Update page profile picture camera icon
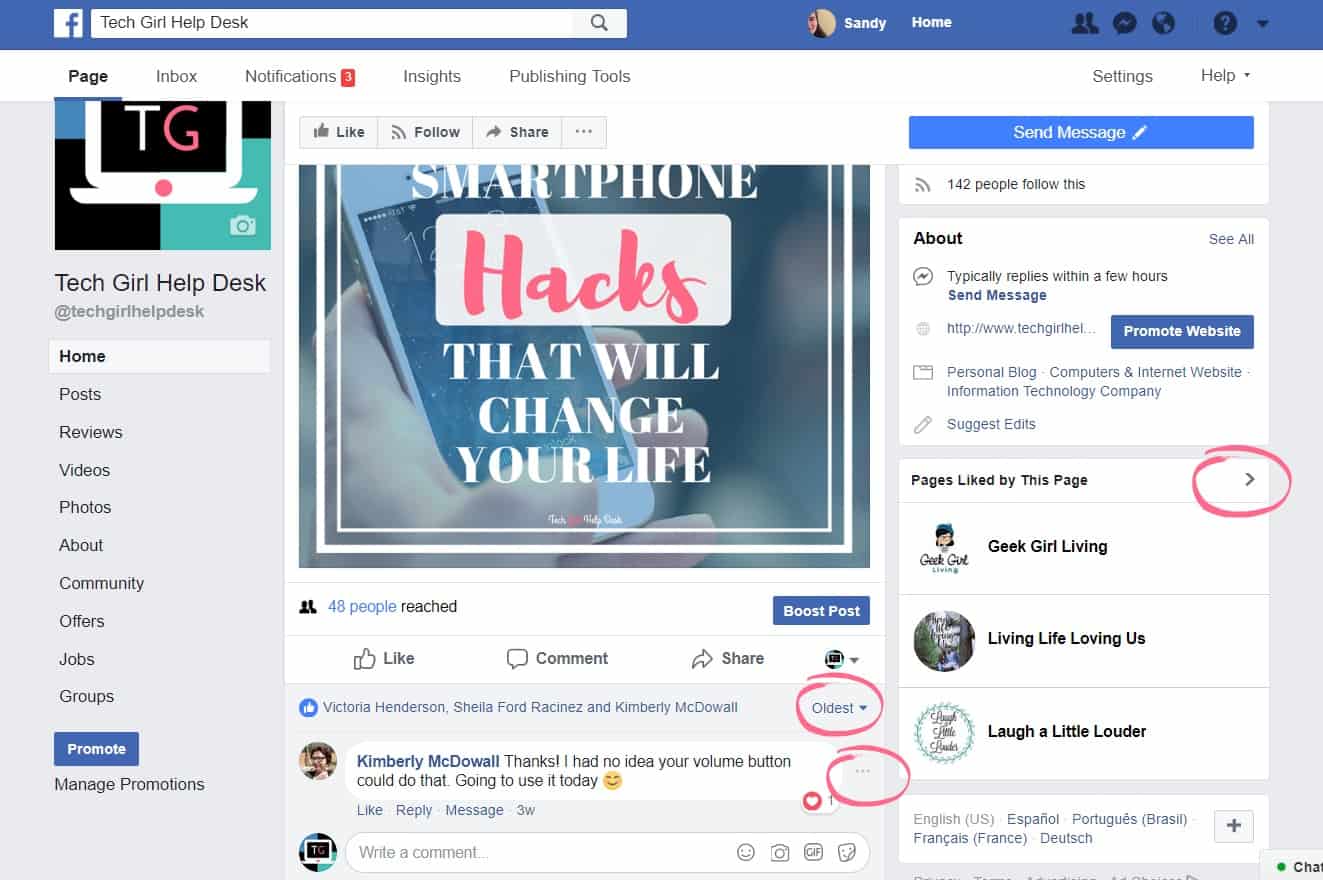Image resolution: width=1323 pixels, height=880 pixels. [x=243, y=226]
